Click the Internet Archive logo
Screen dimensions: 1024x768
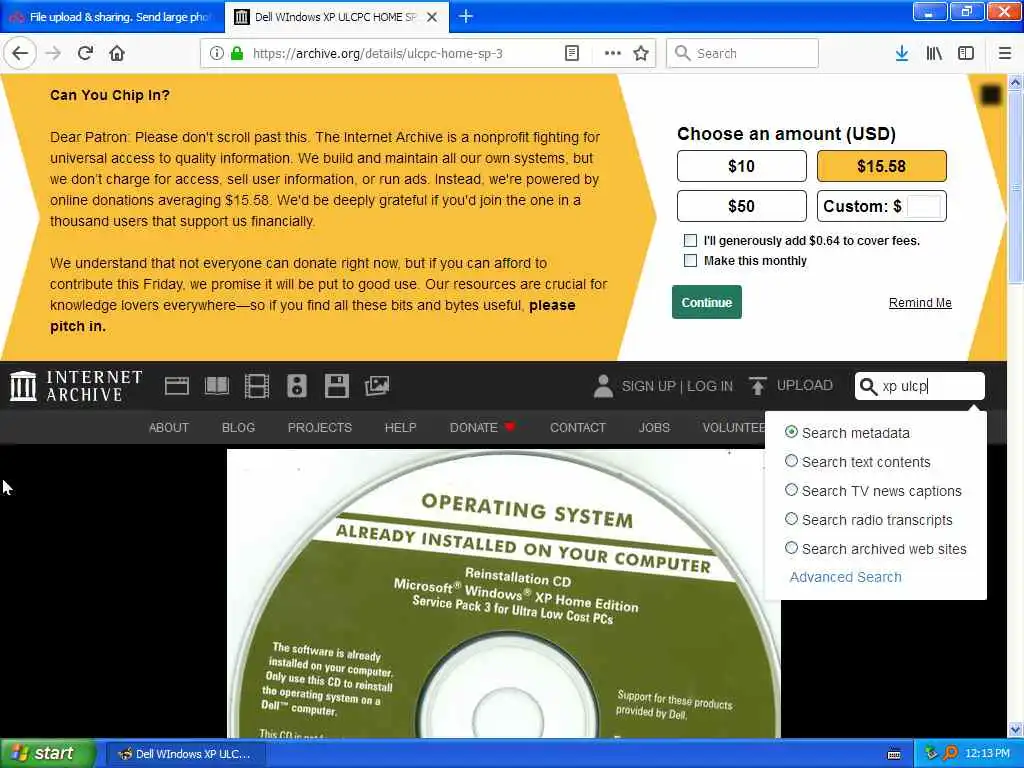point(76,385)
